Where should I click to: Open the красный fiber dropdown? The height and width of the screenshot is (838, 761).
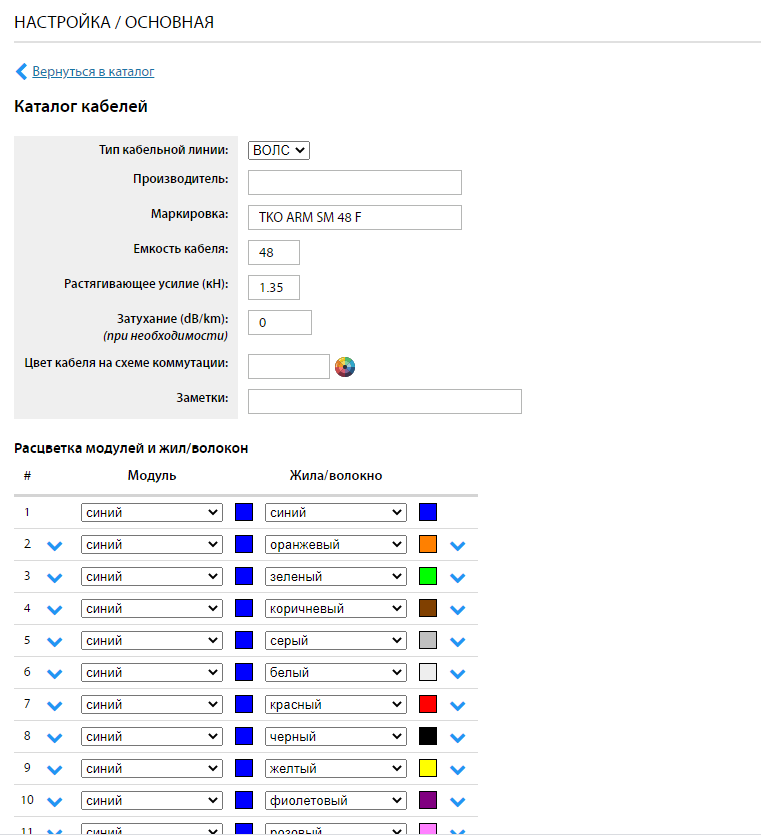(336, 705)
